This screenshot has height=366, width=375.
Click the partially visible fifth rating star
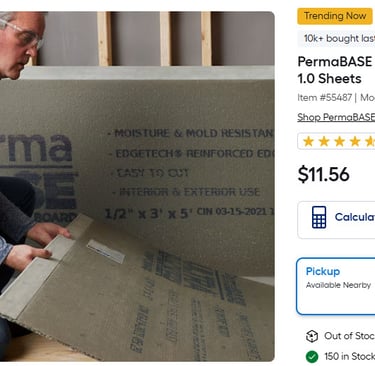370,141
